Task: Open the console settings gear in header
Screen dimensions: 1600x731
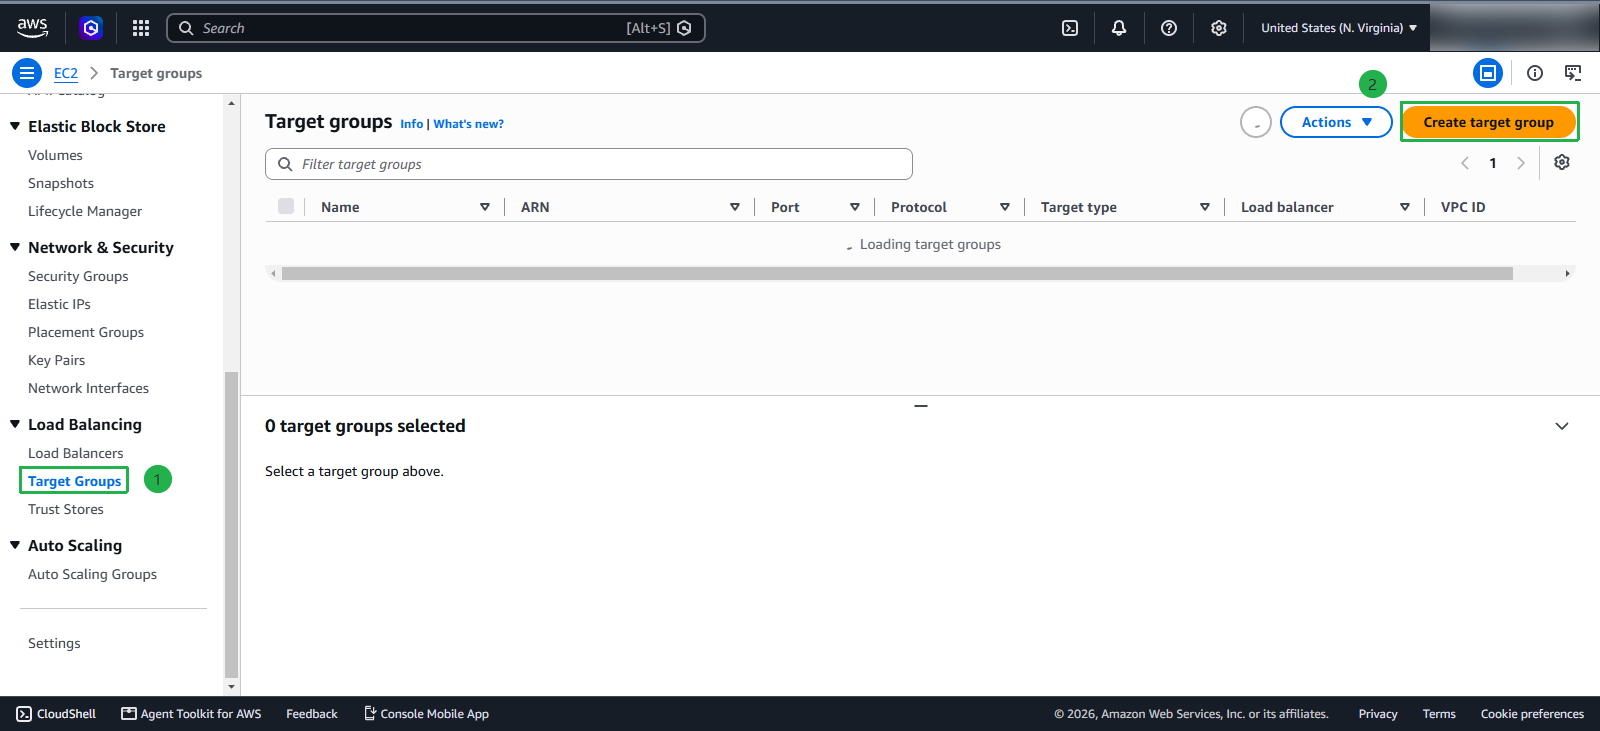Action: pyautogui.click(x=1219, y=28)
